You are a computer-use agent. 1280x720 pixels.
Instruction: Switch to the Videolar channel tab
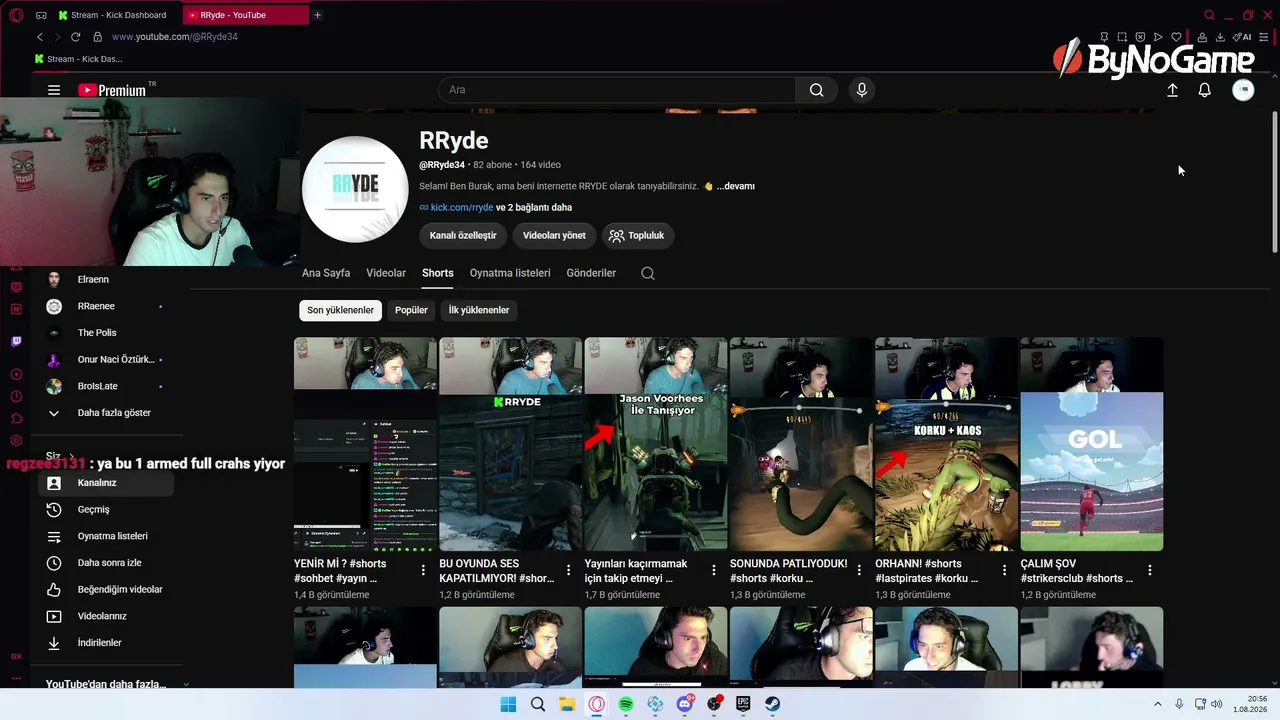[386, 273]
